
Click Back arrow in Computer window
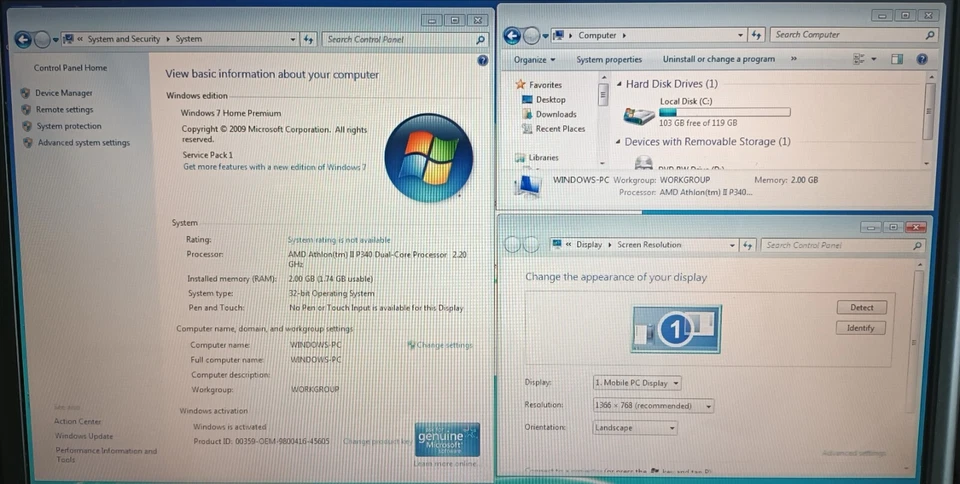[512, 36]
